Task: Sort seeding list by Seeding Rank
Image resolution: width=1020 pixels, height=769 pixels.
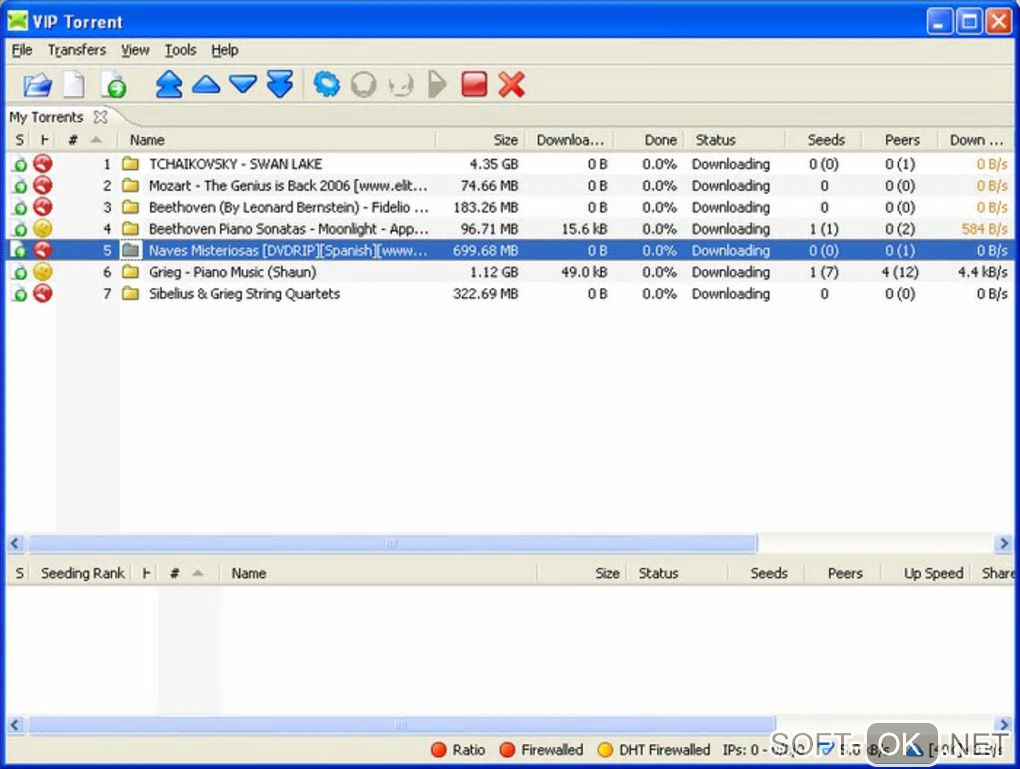Action: coord(83,573)
